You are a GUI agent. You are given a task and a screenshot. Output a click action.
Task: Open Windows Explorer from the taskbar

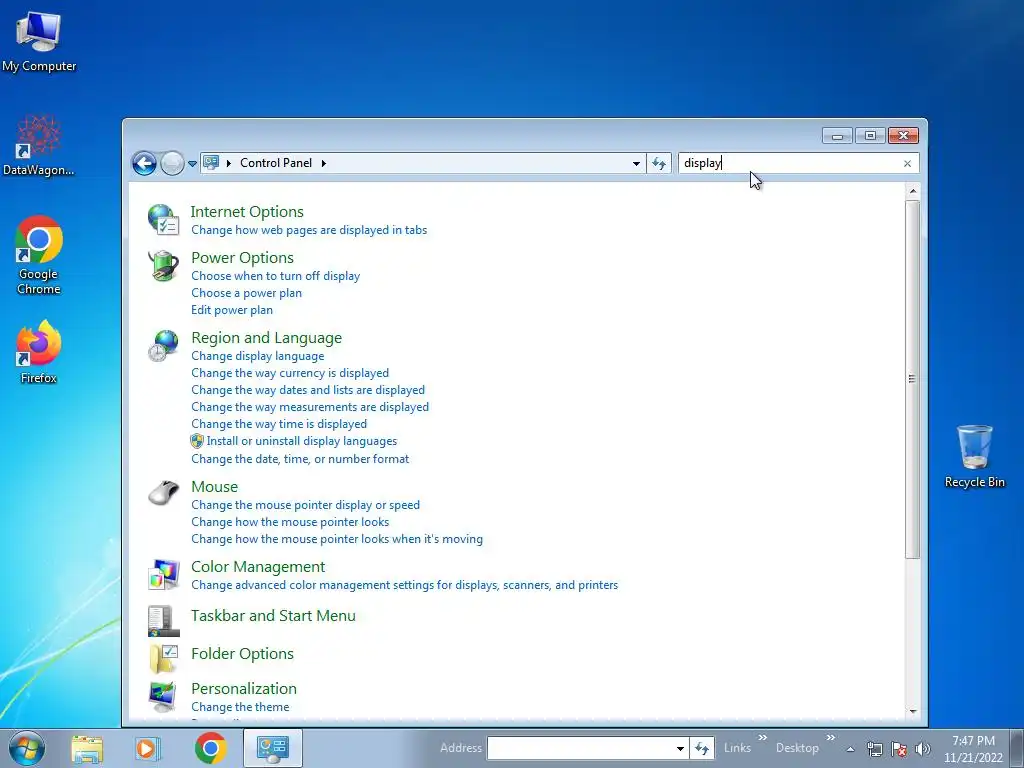[87, 748]
